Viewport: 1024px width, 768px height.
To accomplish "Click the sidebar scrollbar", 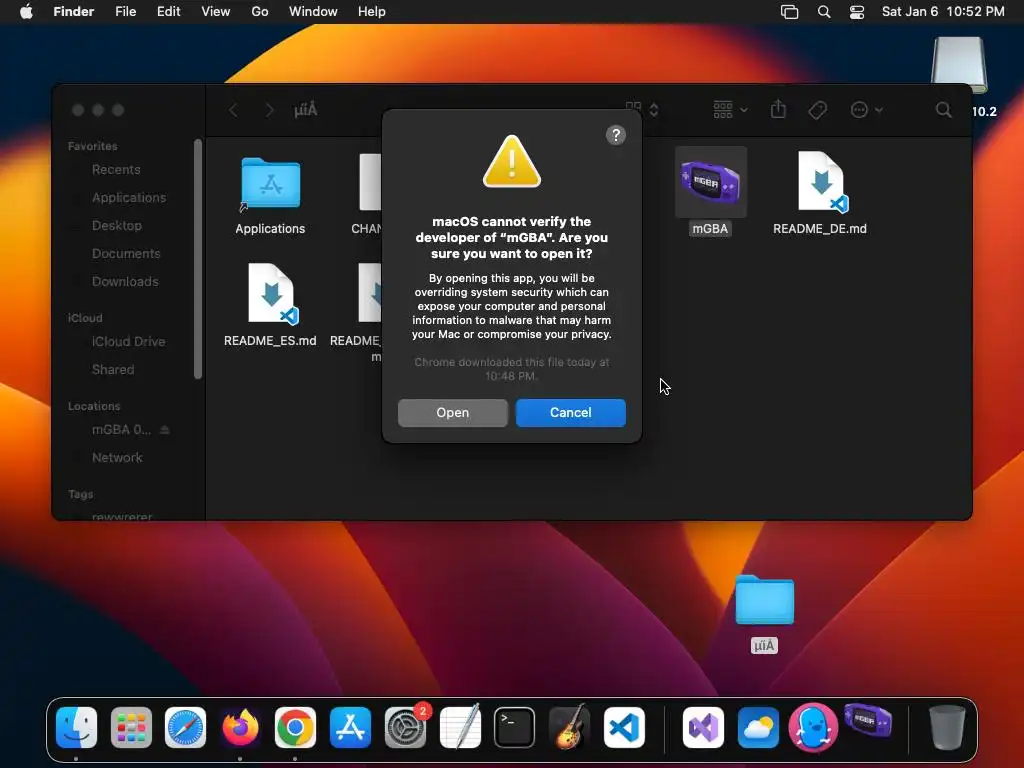I will click(x=198, y=259).
